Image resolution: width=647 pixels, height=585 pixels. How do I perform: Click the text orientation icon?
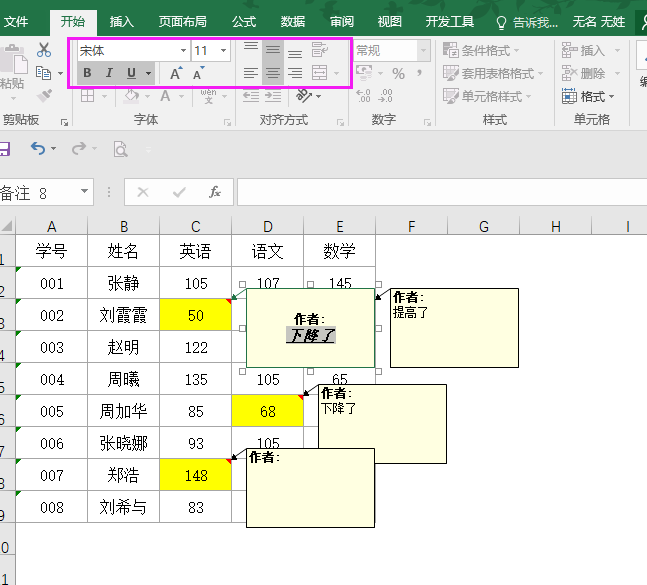(304, 96)
